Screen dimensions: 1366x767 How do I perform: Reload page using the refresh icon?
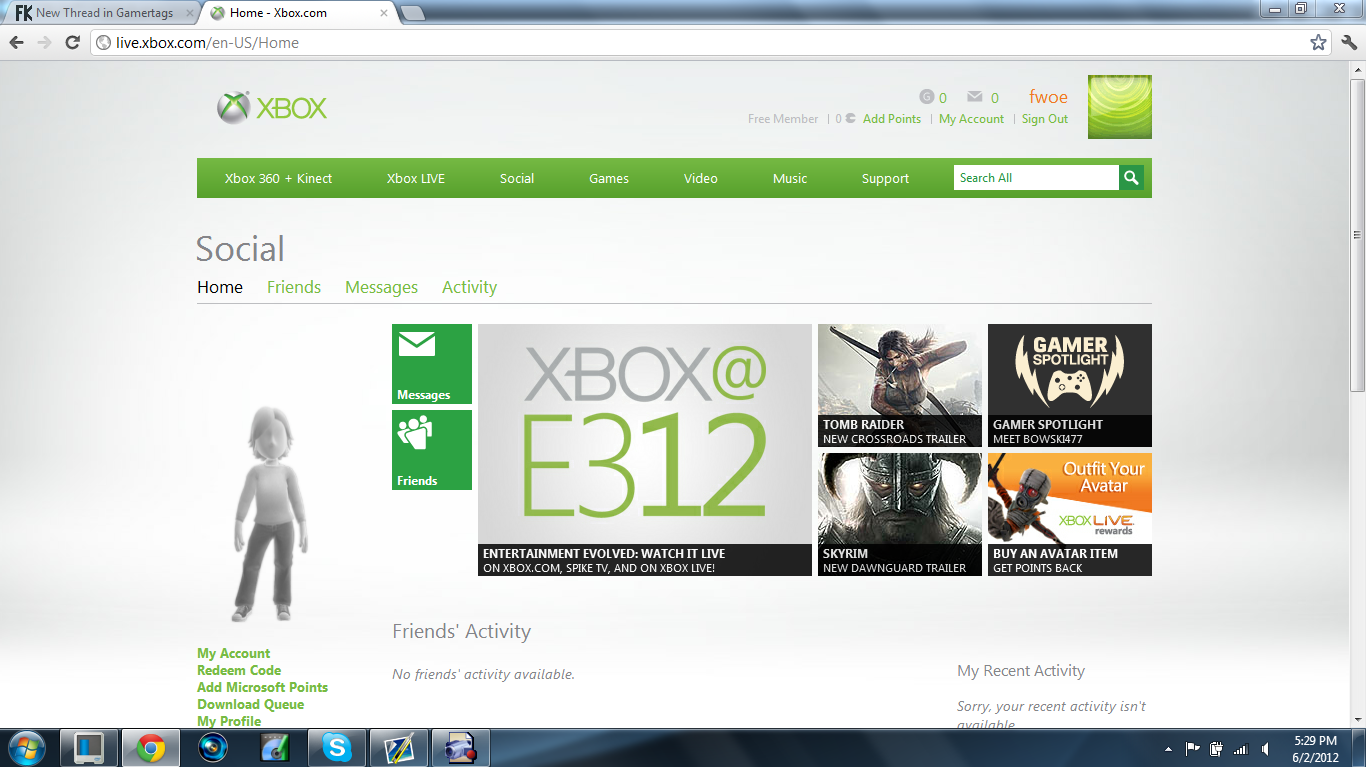coord(72,42)
